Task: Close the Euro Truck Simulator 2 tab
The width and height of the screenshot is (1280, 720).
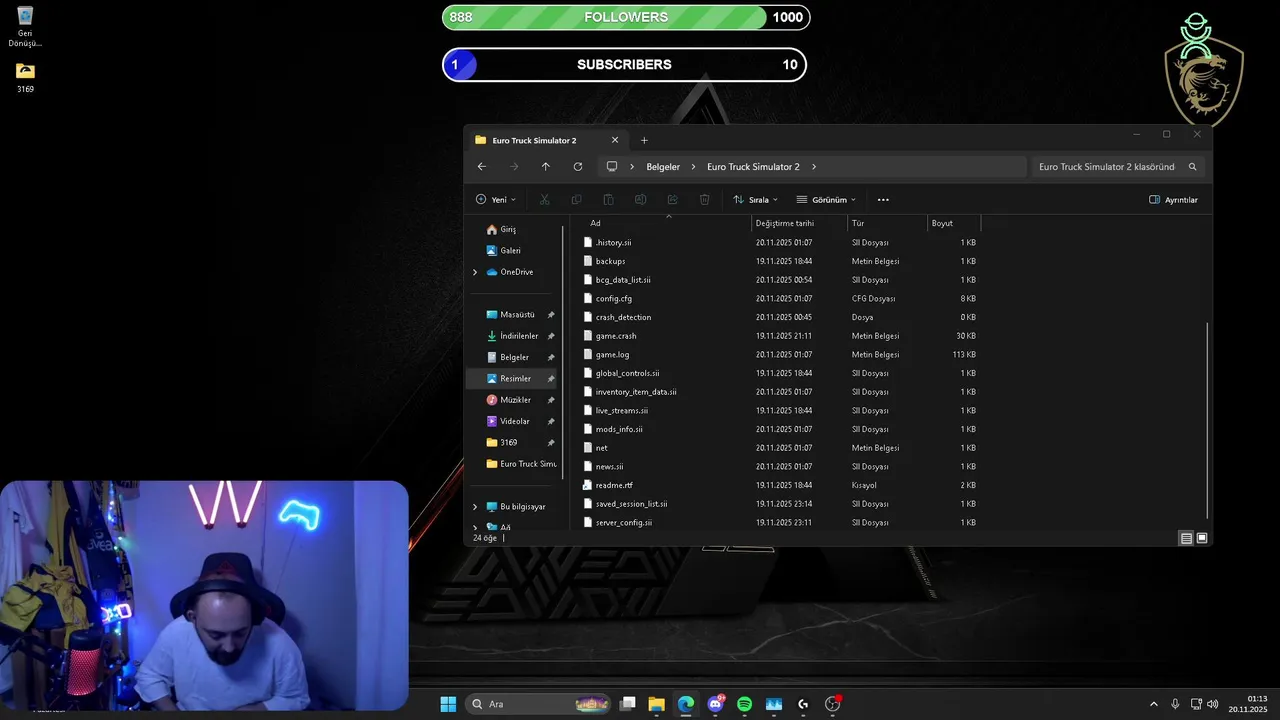Action: [x=615, y=140]
